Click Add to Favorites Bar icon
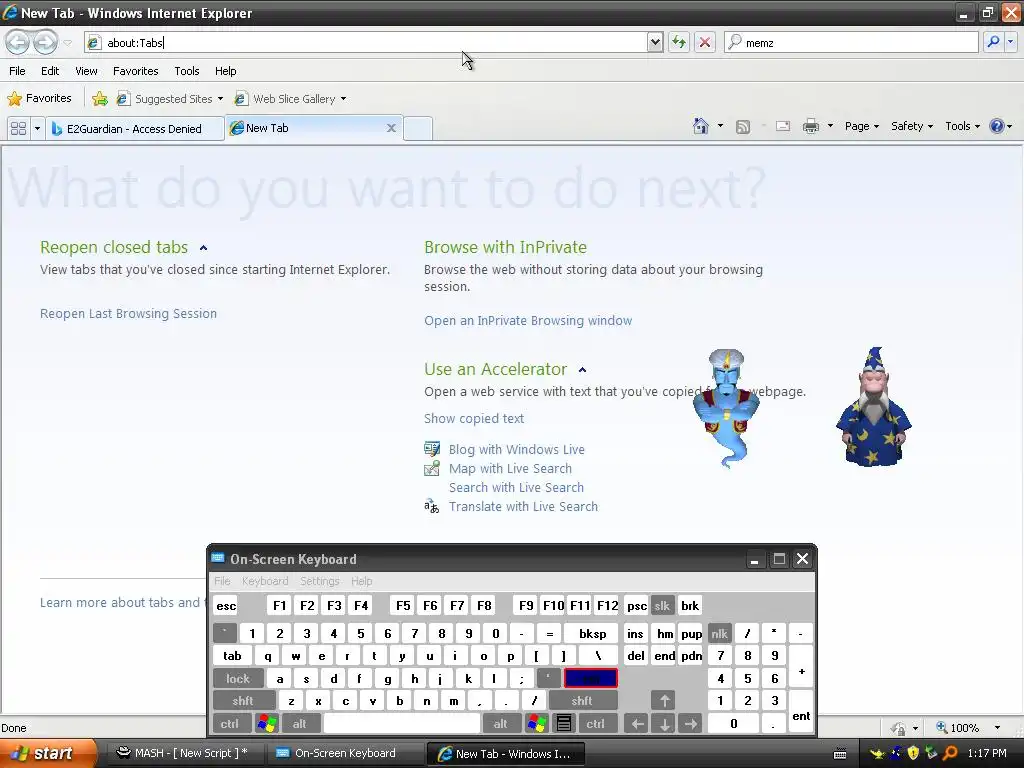The image size is (1024, 768). pos(100,99)
